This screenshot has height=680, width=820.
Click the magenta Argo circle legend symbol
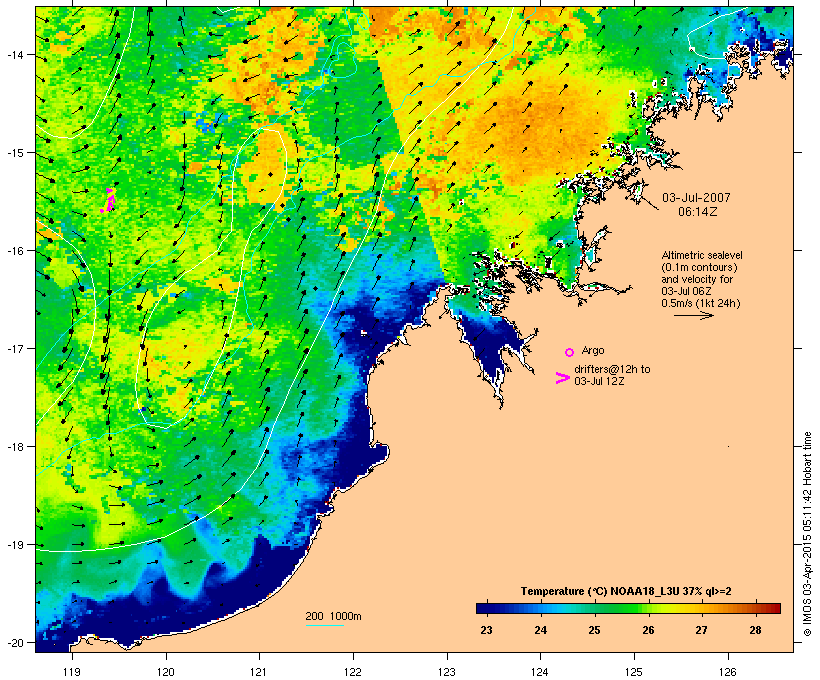(x=570, y=352)
